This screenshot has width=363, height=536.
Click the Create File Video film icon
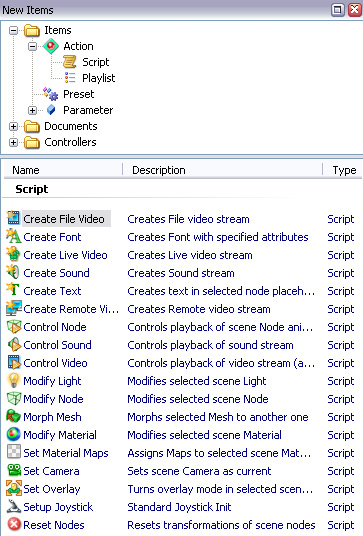(x=14, y=218)
